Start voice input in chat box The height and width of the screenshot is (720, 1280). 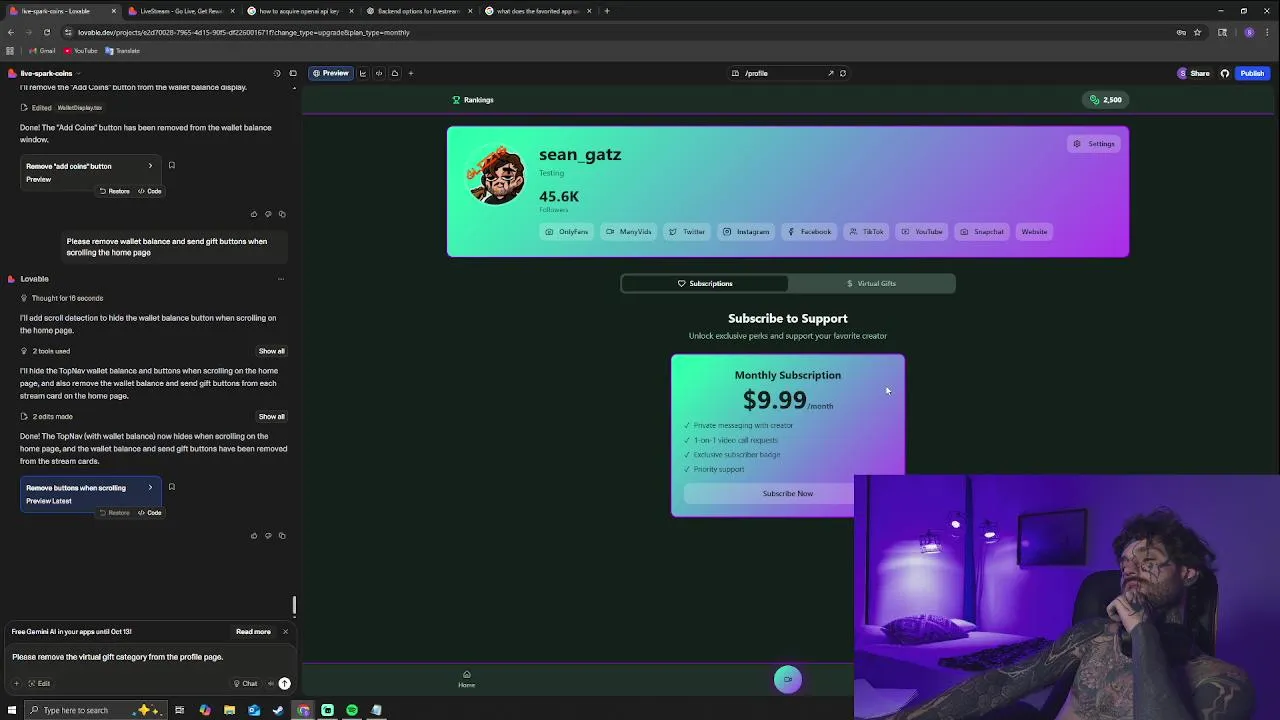click(270, 683)
